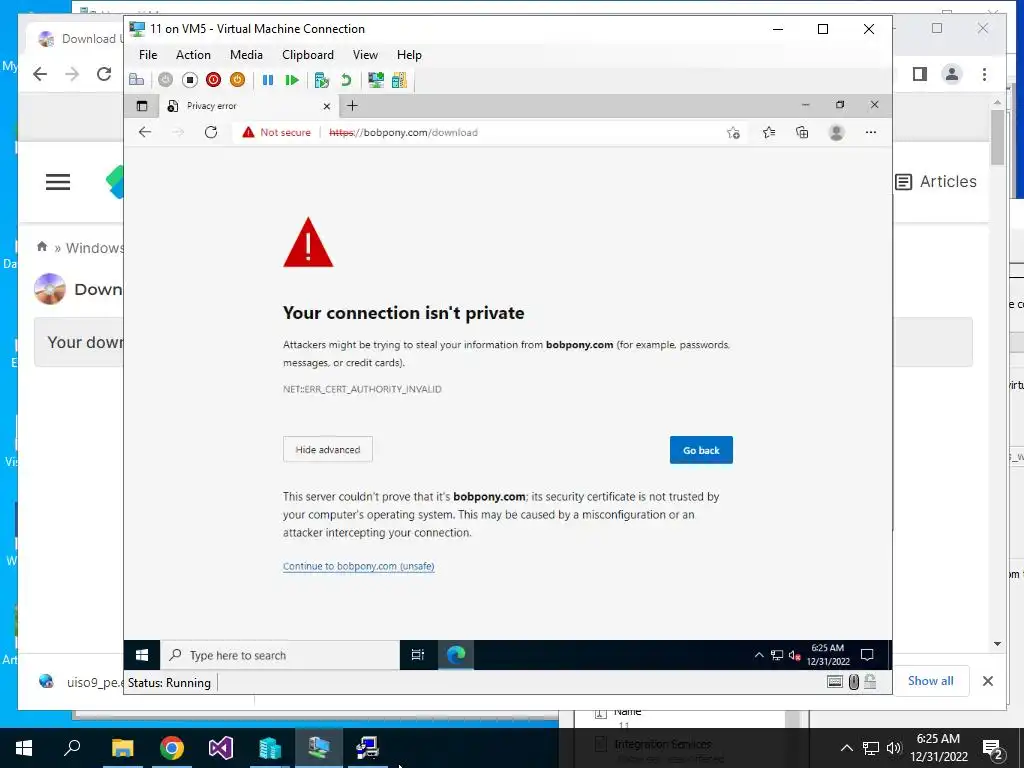Image resolution: width=1024 pixels, height=768 pixels.
Task: Open Edge Settings and more menu
Action: point(871,133)
